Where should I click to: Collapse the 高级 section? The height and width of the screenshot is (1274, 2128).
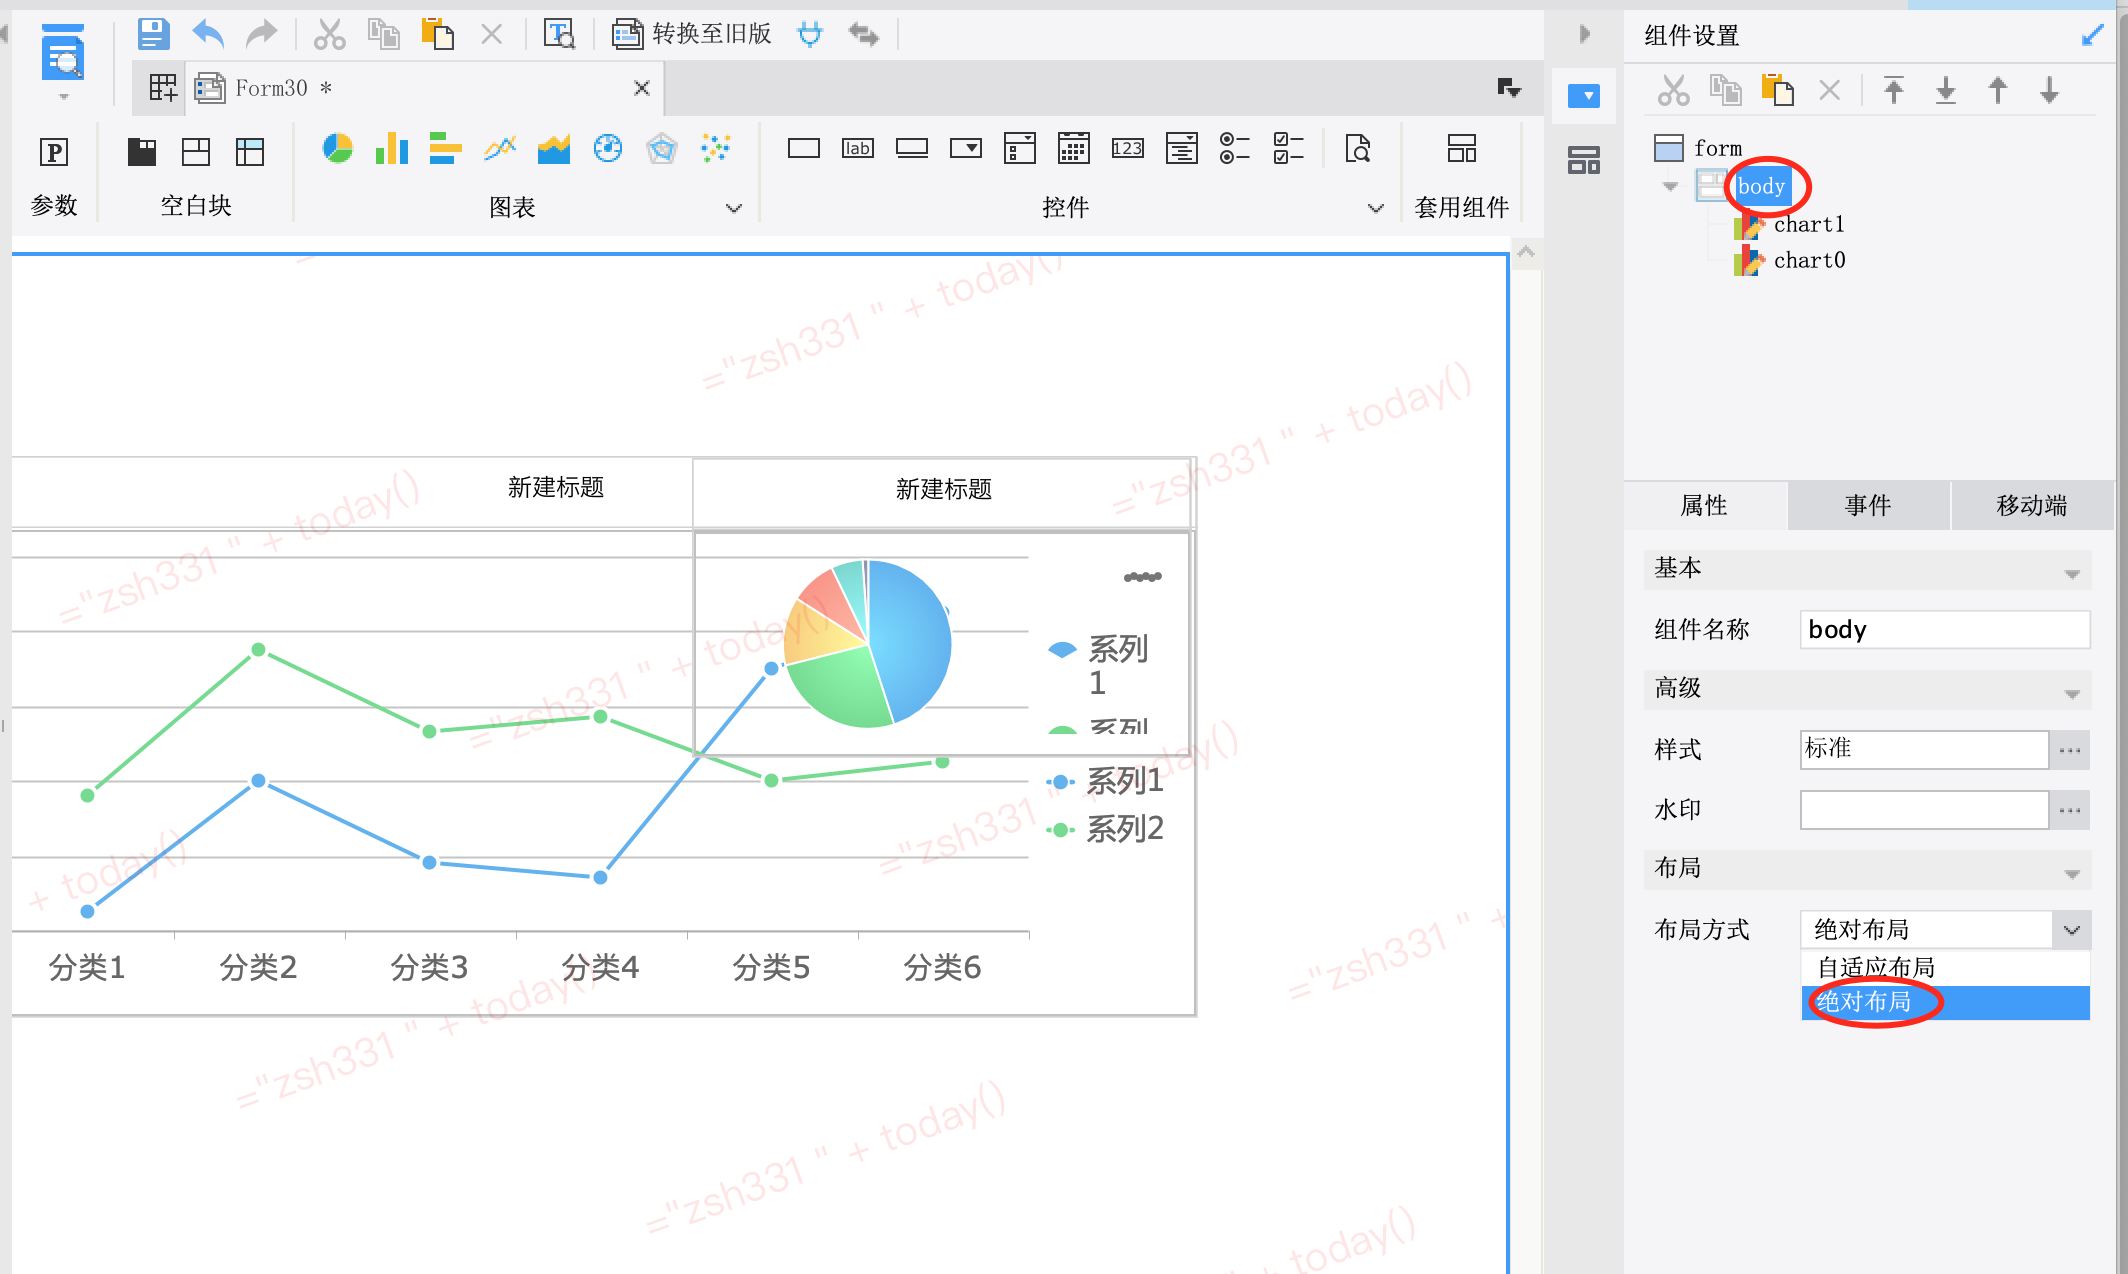(2072, 694)
